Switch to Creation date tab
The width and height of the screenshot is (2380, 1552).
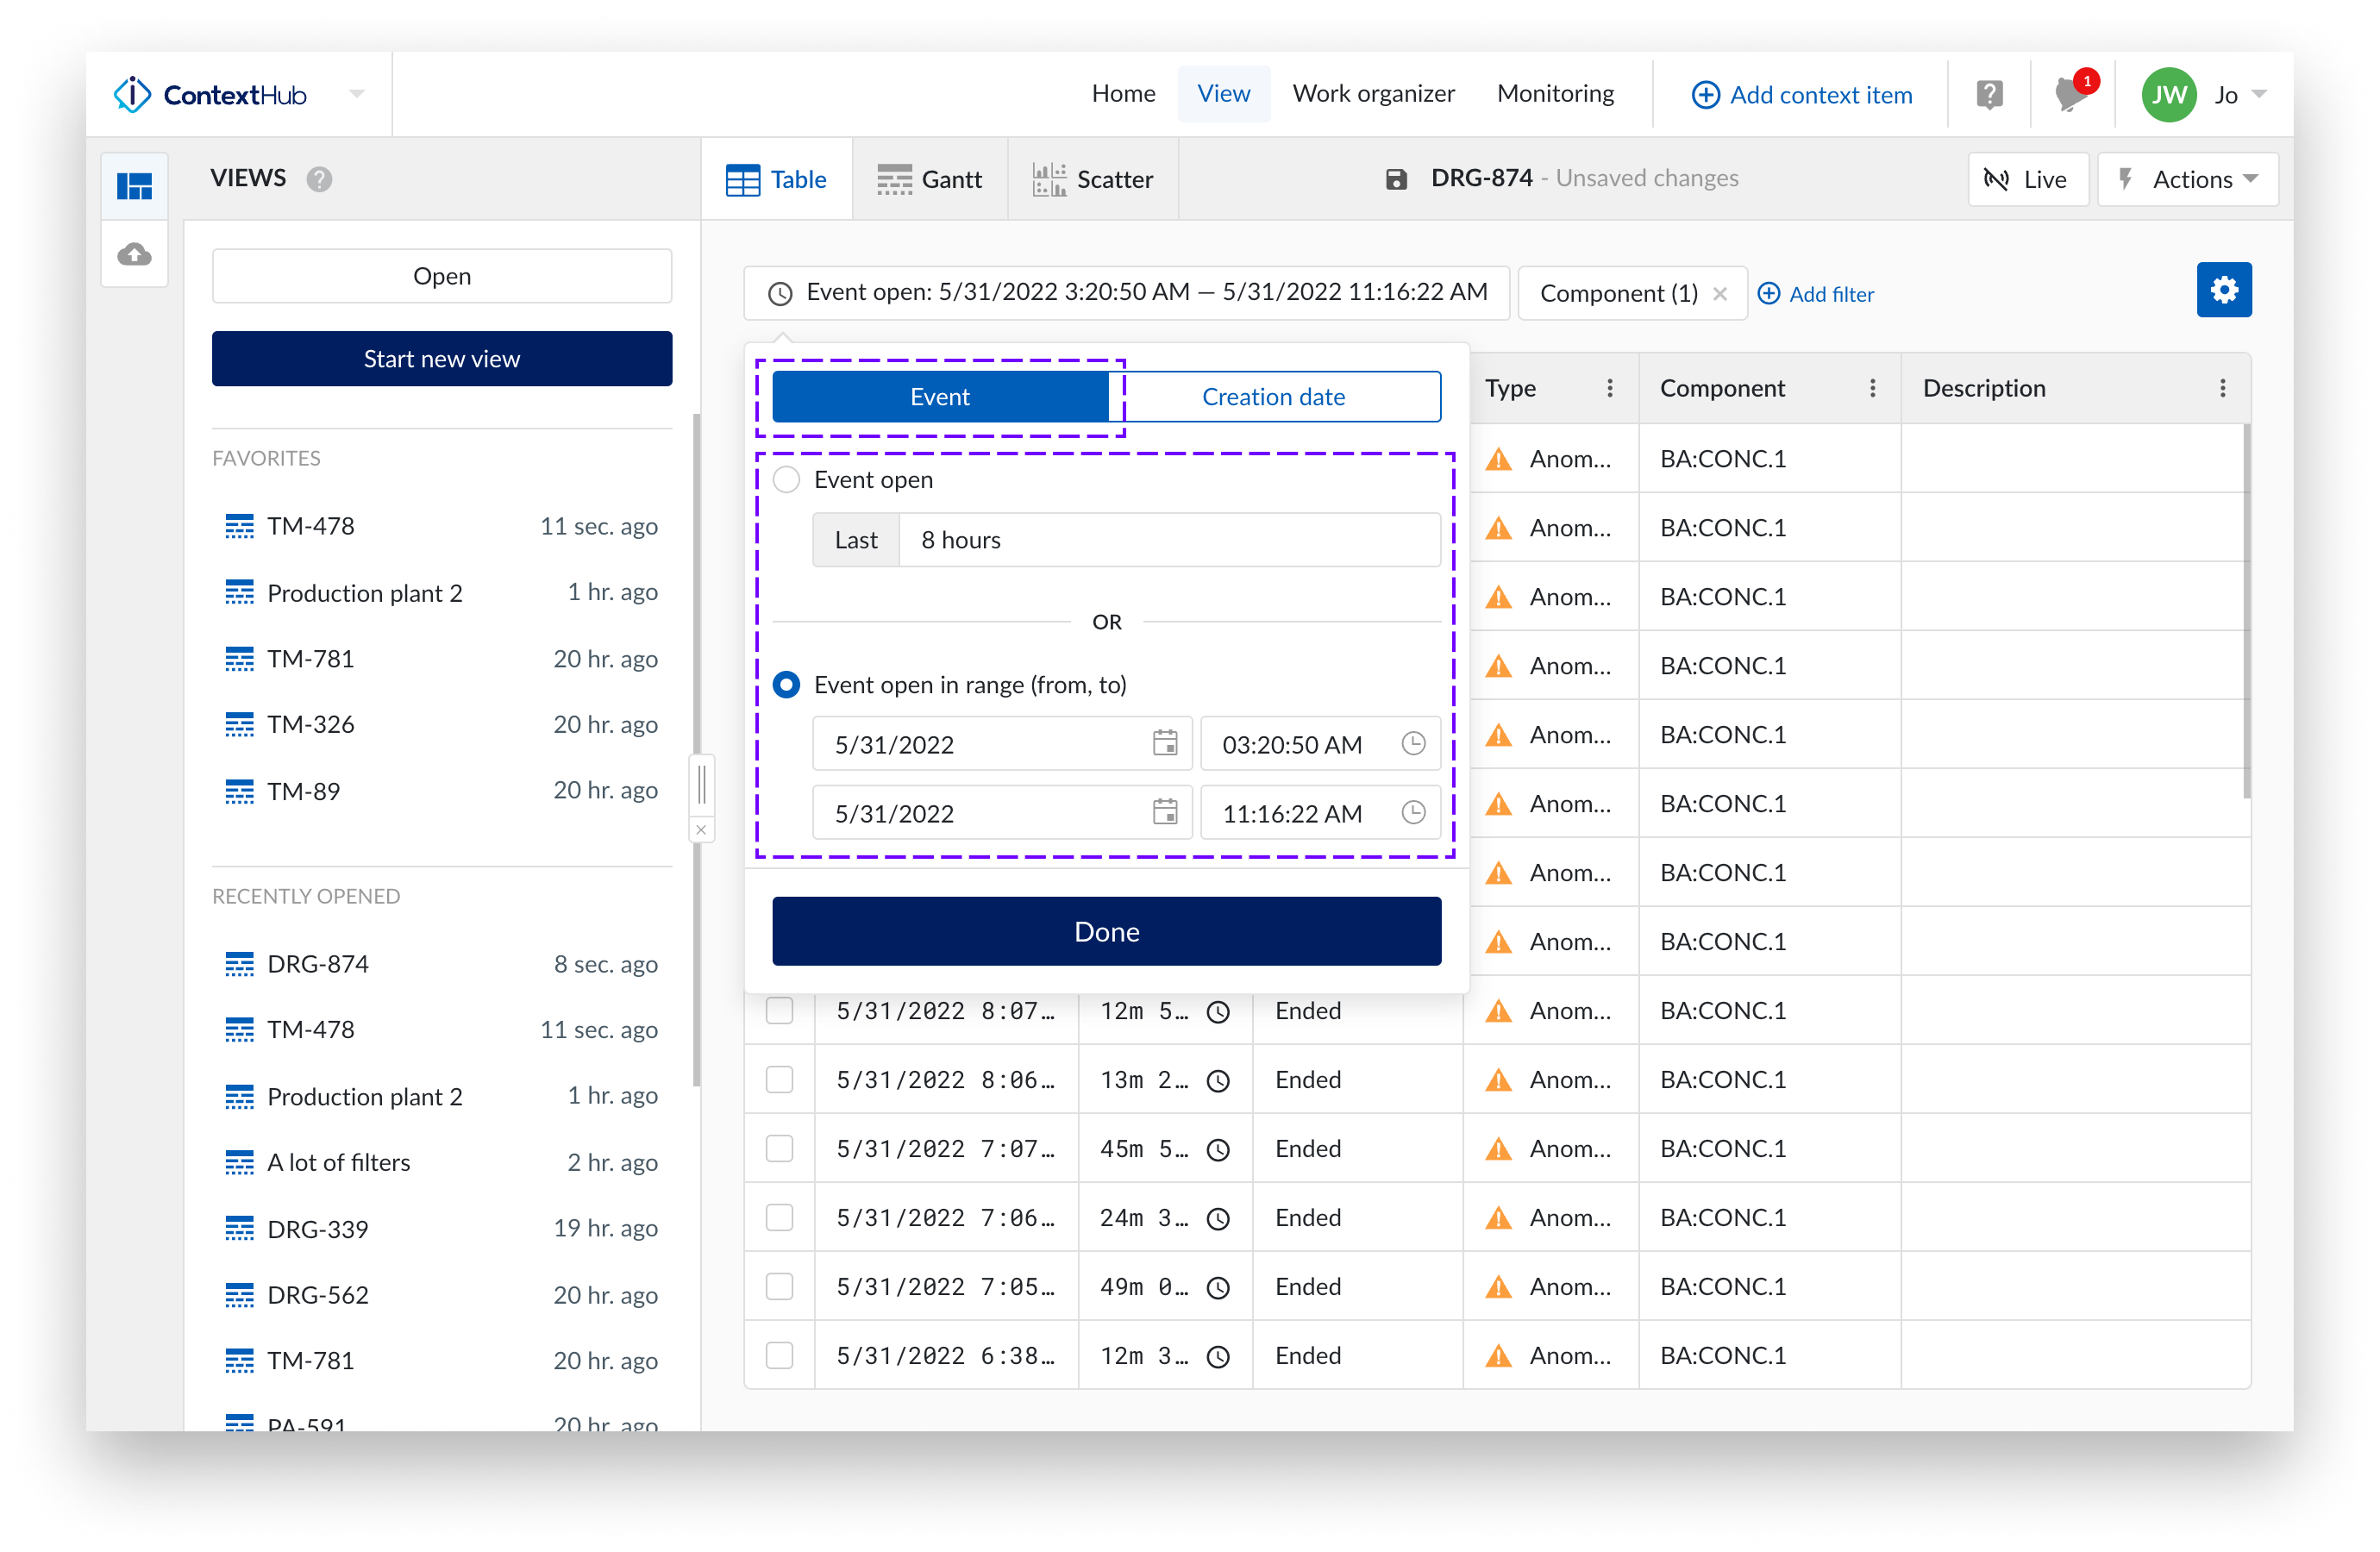(x=1273, y=397)
